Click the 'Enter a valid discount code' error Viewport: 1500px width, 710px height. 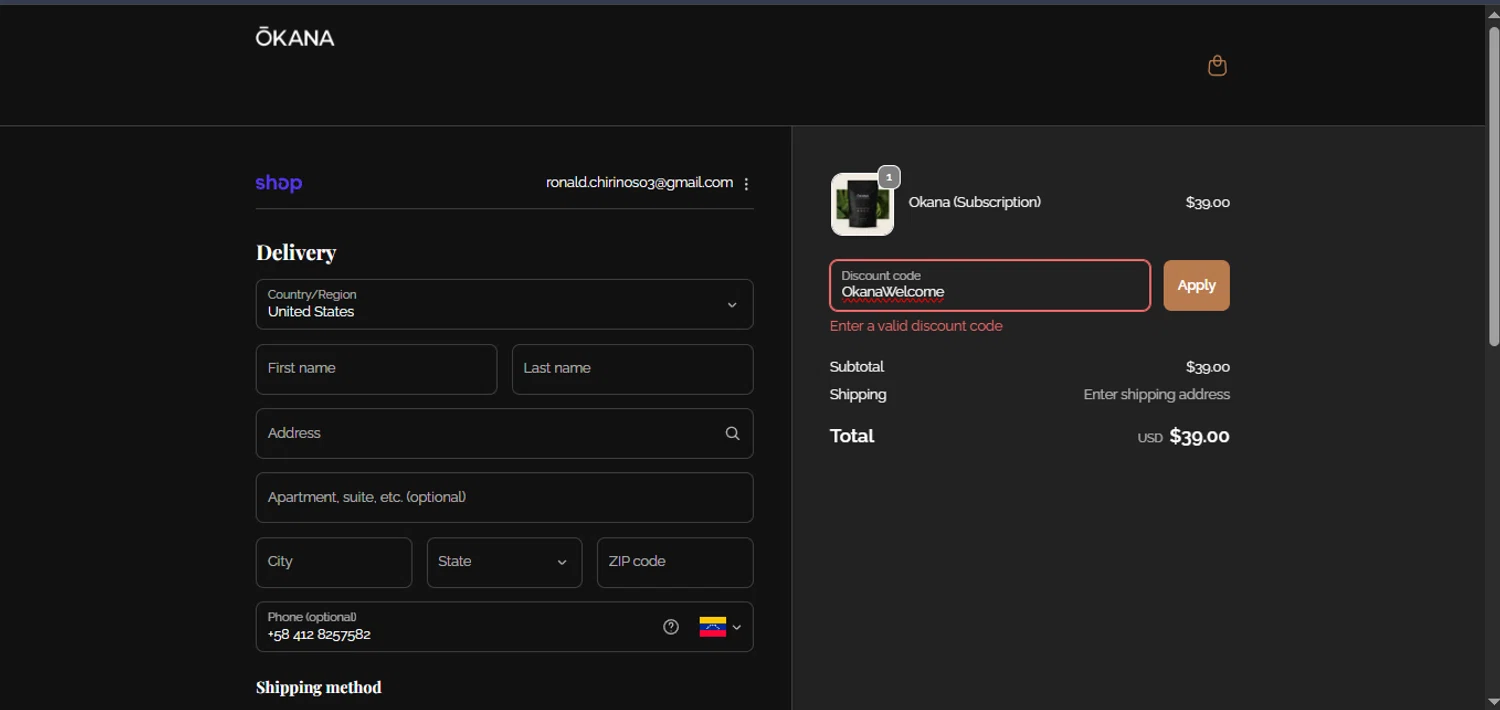pos(916,326)
